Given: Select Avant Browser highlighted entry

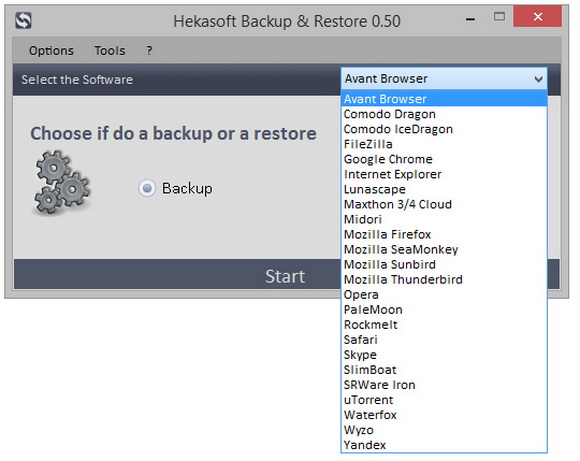Looking at the screenshot, I should (444, 99).
